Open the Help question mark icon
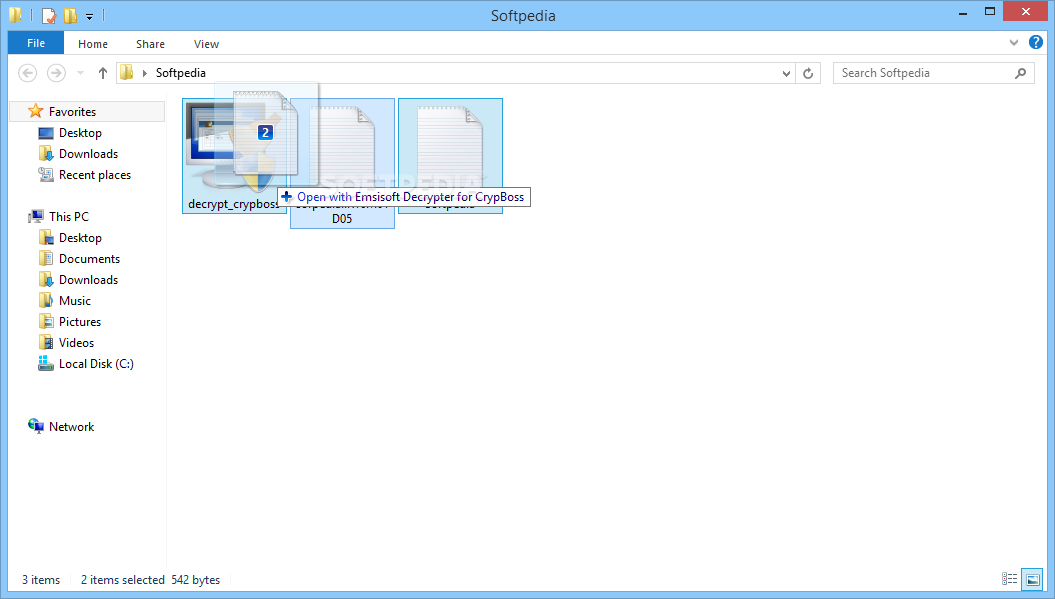The width and height of the screenshot is (1055, 599). pyautogui.click(x=1035, y=42)
